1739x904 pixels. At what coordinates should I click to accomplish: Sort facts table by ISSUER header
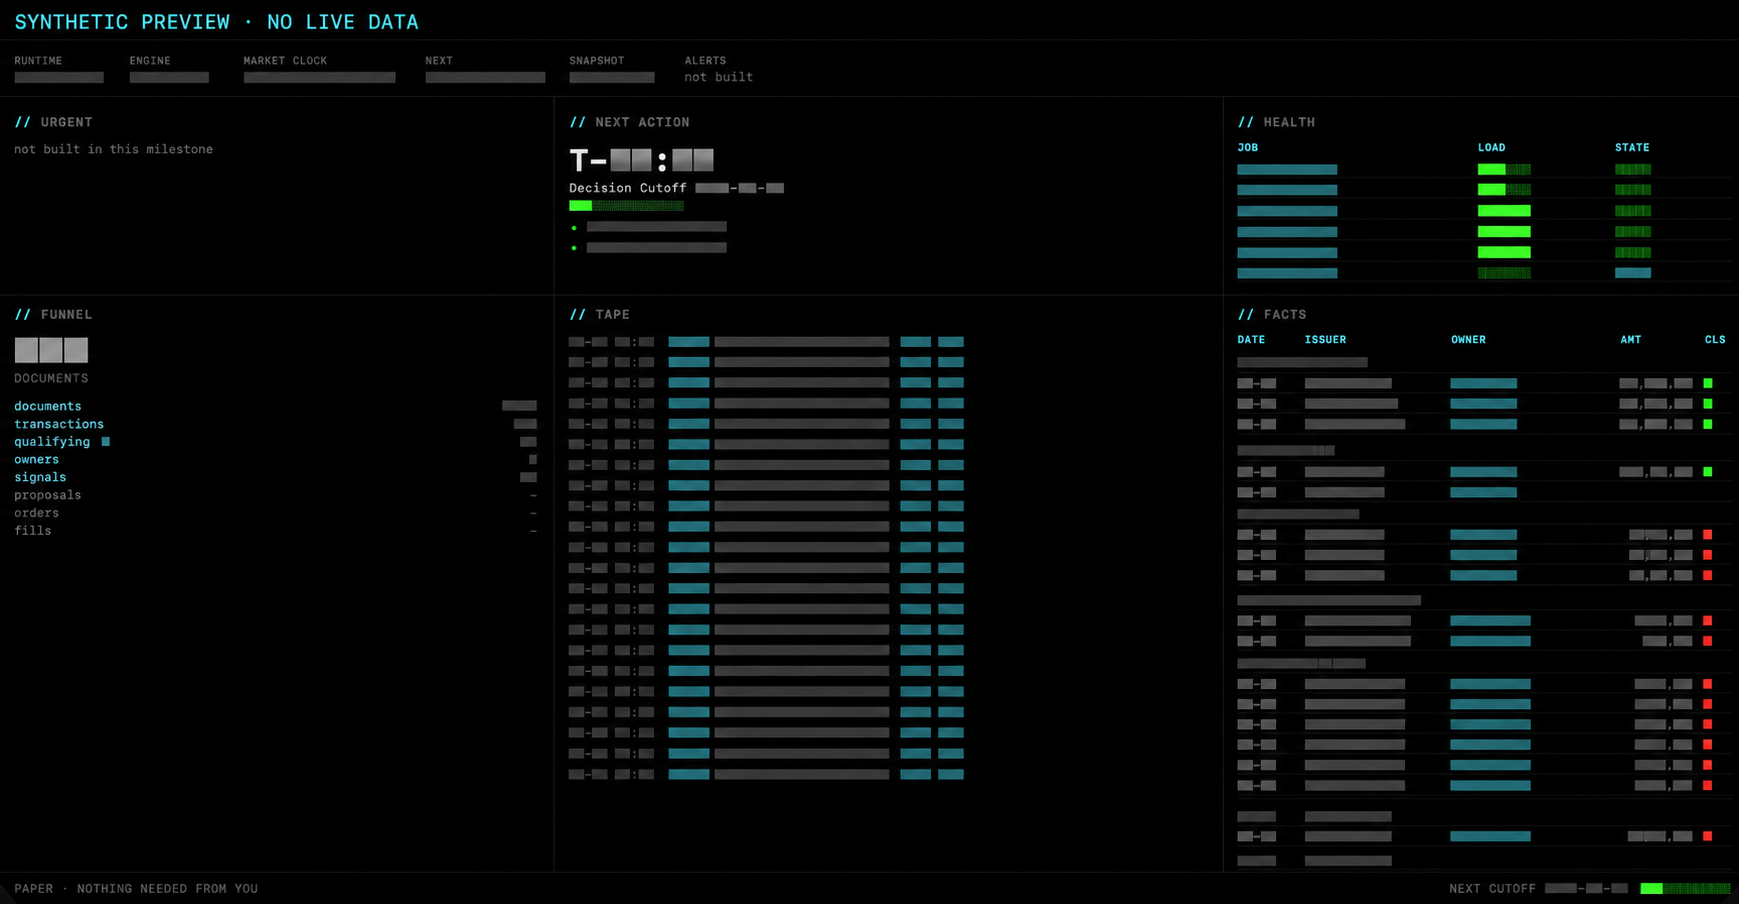1325,340
